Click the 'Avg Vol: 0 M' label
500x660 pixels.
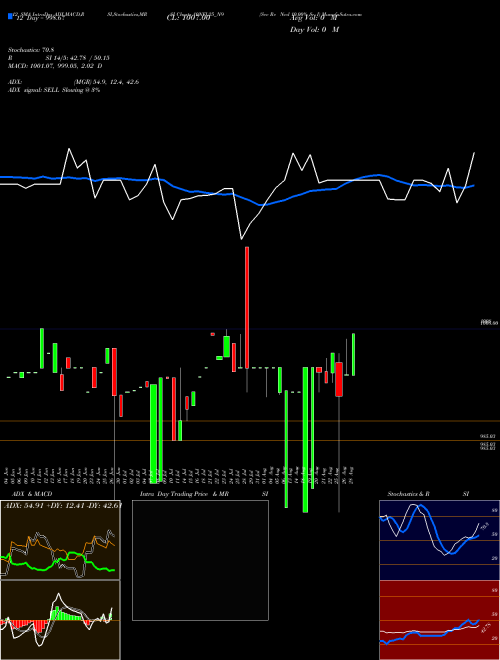[314, 19]
